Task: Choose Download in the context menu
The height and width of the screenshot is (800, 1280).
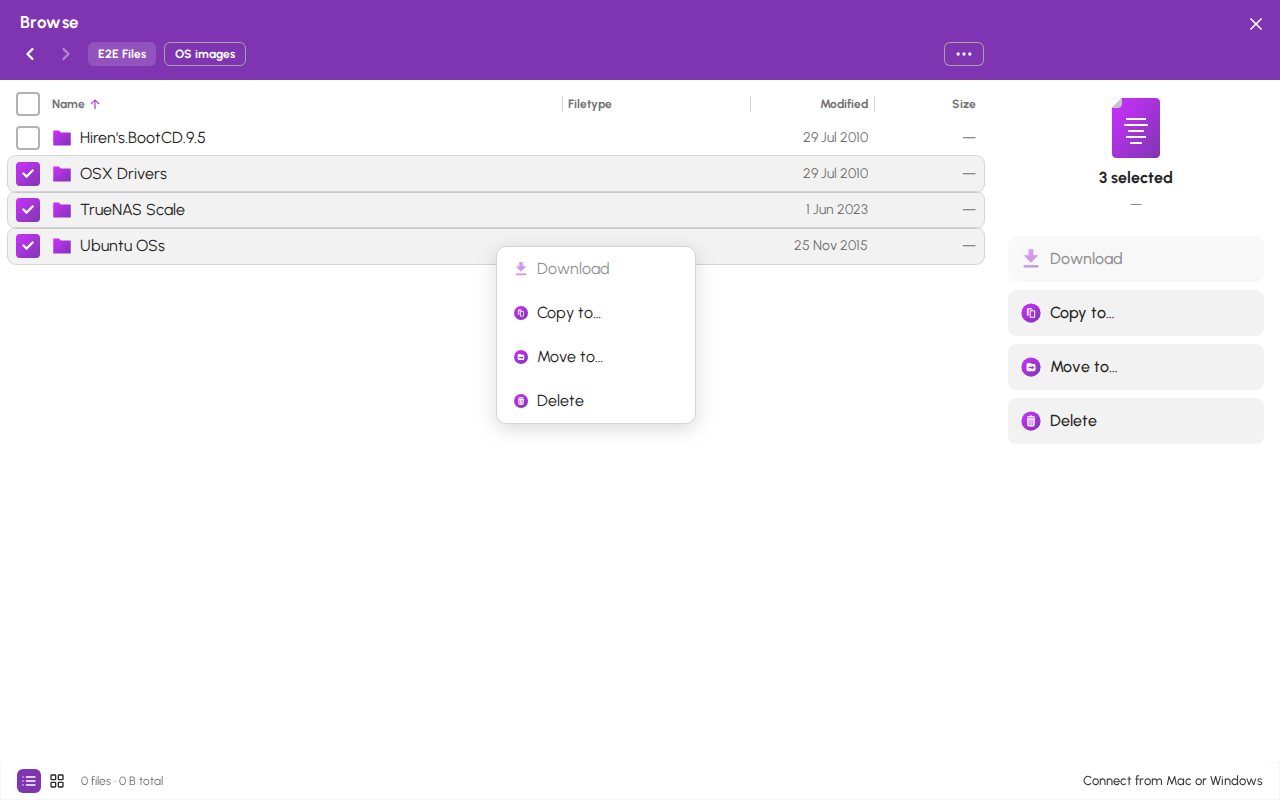Action: click(x=596, y=269)
